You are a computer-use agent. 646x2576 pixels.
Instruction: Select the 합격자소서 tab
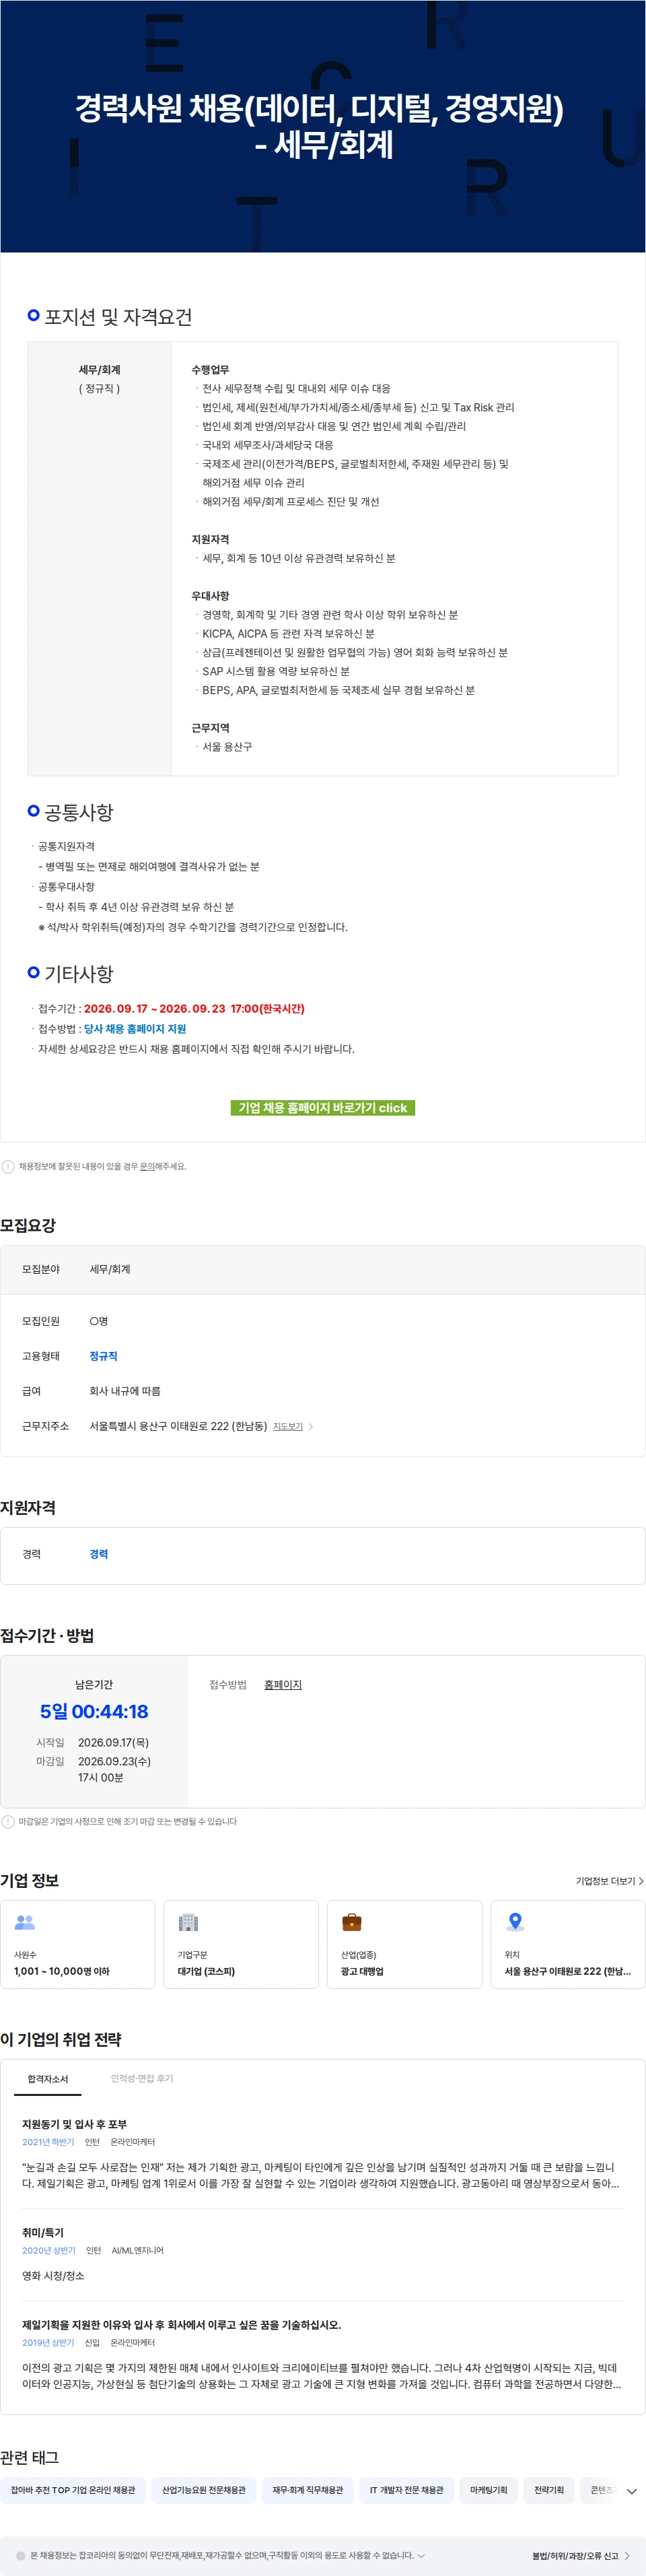pyautogui.click(x=48, y=2079)
